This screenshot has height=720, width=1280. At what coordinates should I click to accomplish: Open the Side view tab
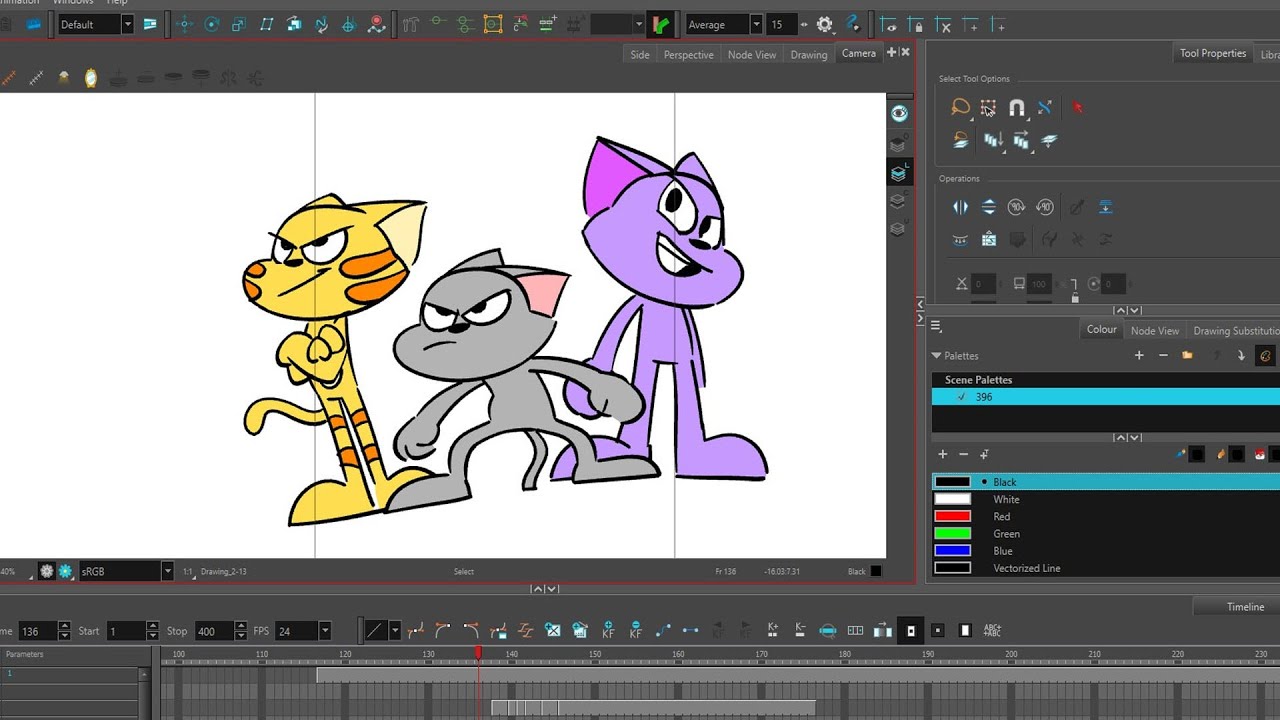pyautogui.click(x=640, y=55)
